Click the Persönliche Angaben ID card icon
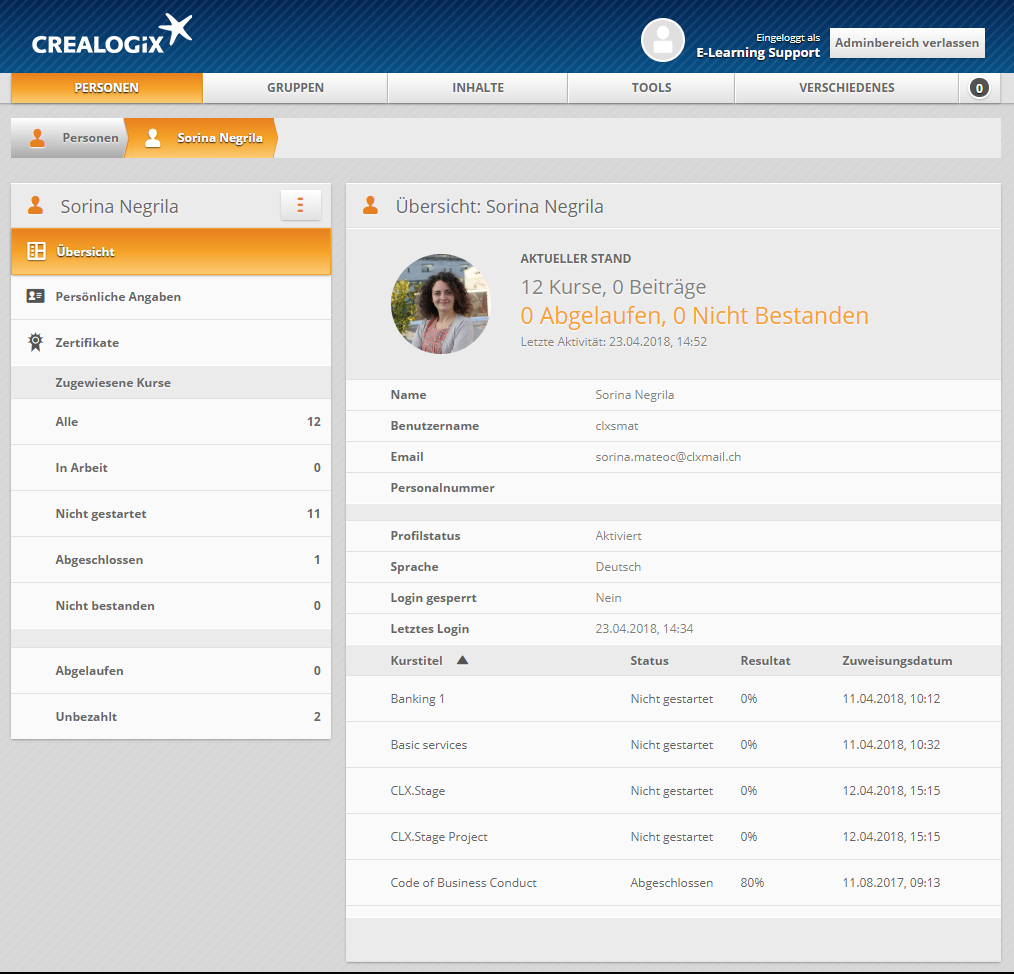The height and width of the screenshot is (974, 1014). point(36,297)
